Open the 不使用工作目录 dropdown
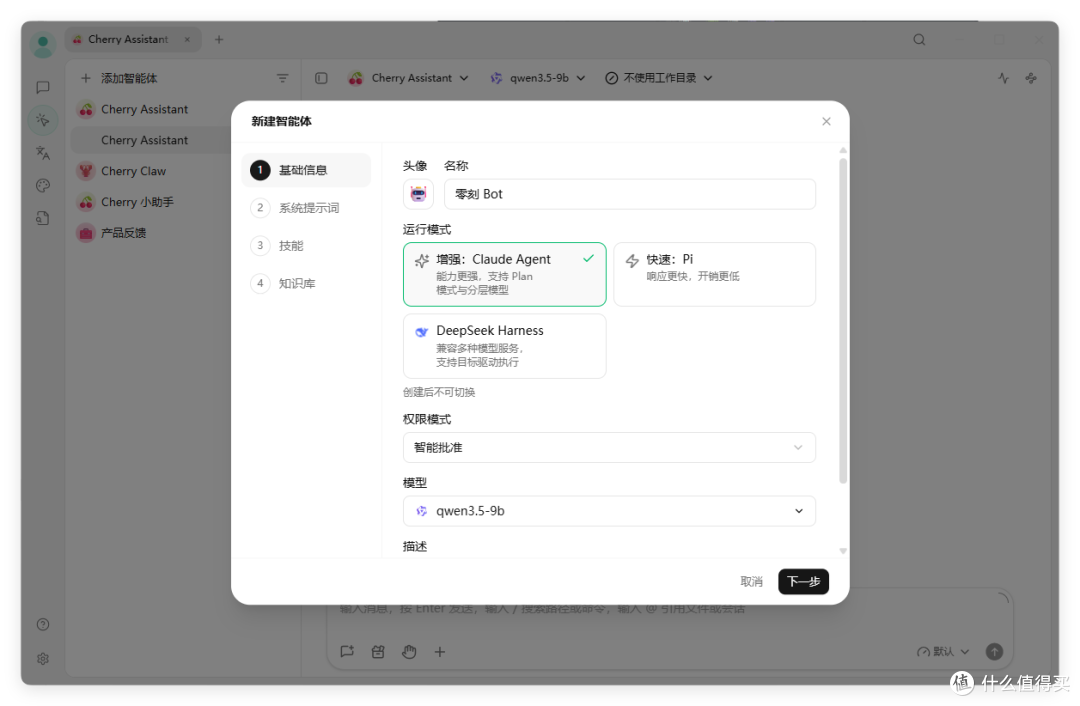Image resolution: width=1080 pixels, height=706 pixels. click(x=658, y=78)
